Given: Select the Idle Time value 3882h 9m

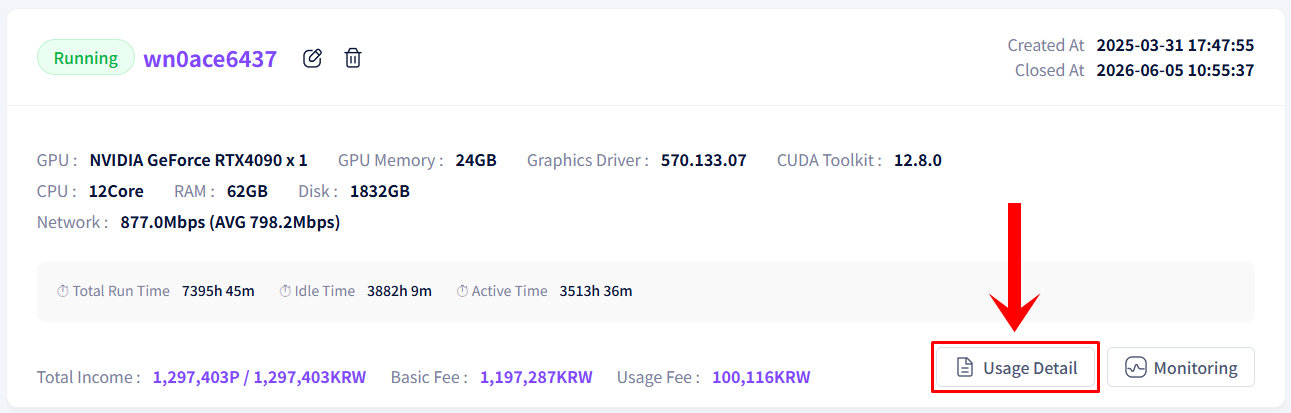Looking at the screenshot, I should pyautogui.click(x=399, y=291).
